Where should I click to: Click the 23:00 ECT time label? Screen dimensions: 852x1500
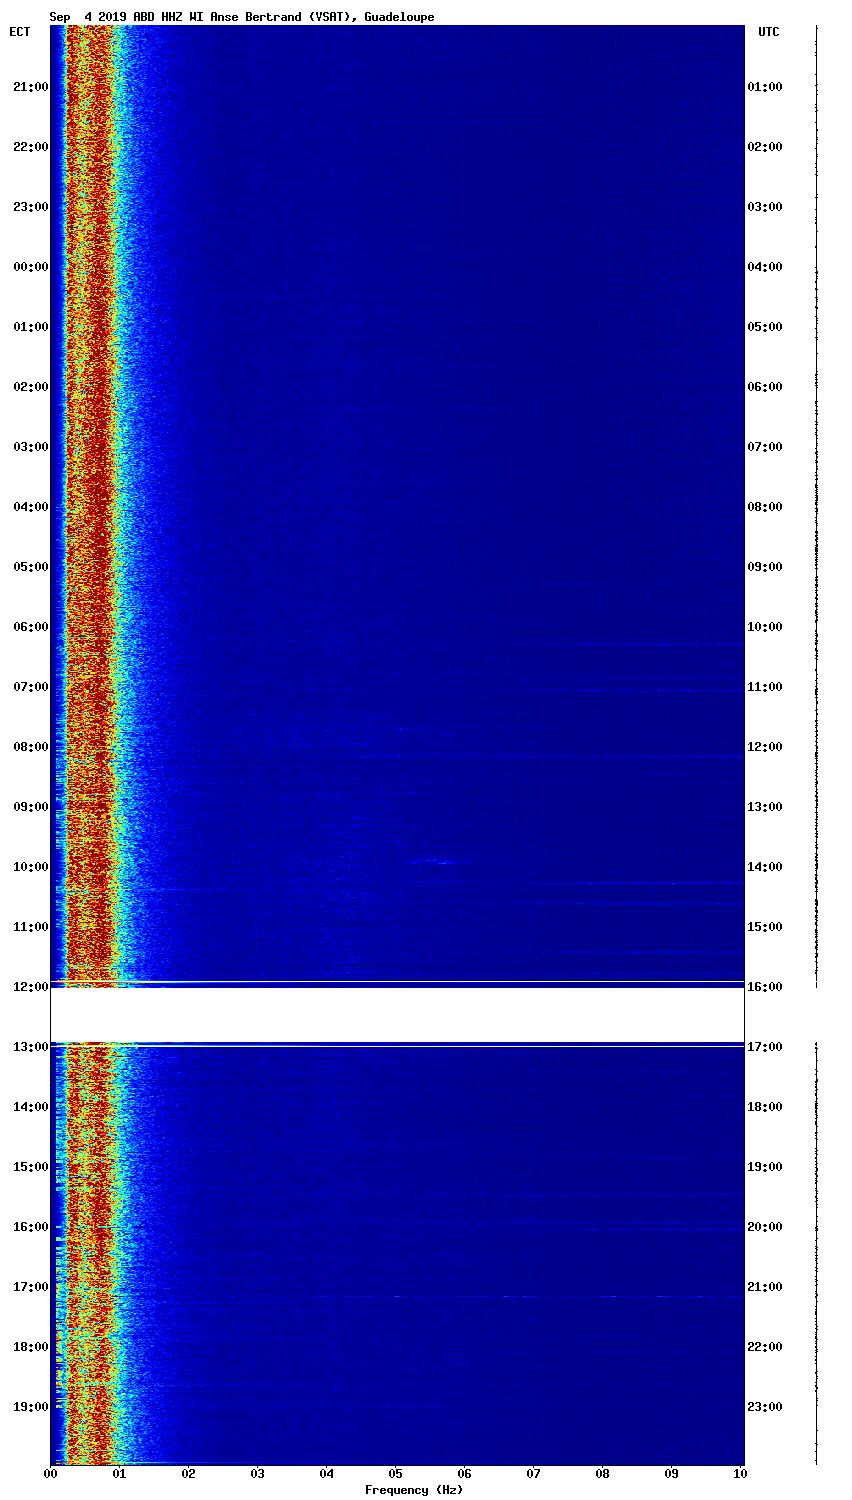30,207
